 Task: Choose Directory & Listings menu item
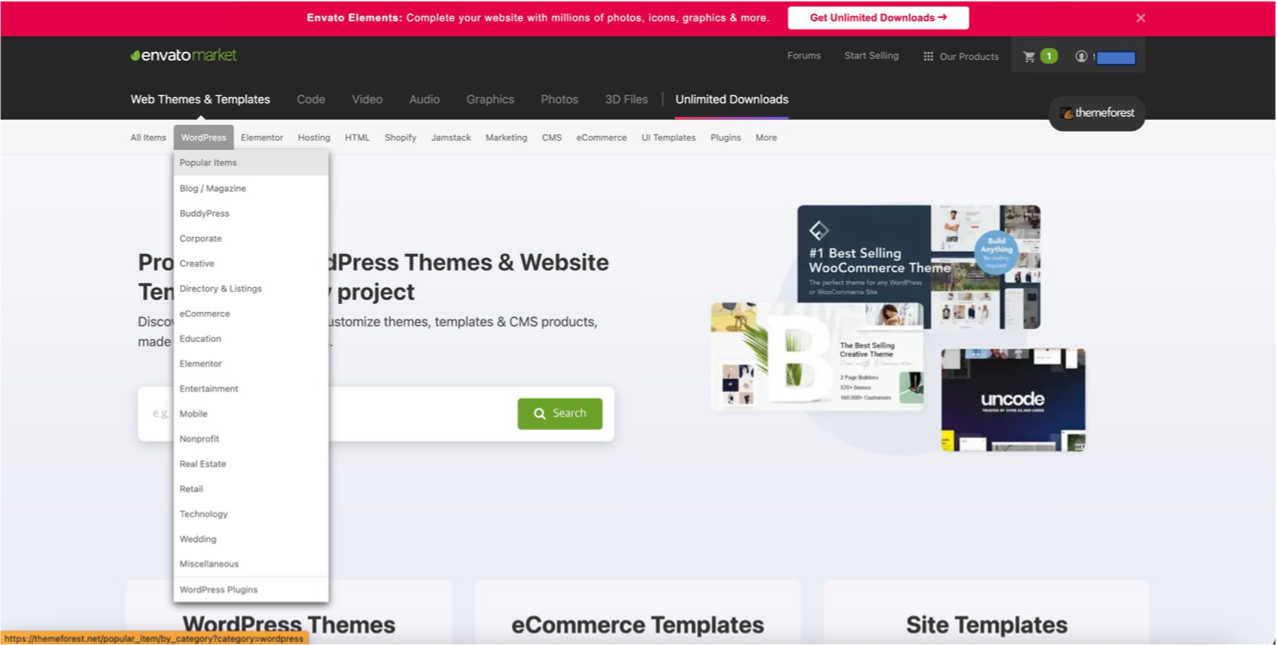coord(251,288)
